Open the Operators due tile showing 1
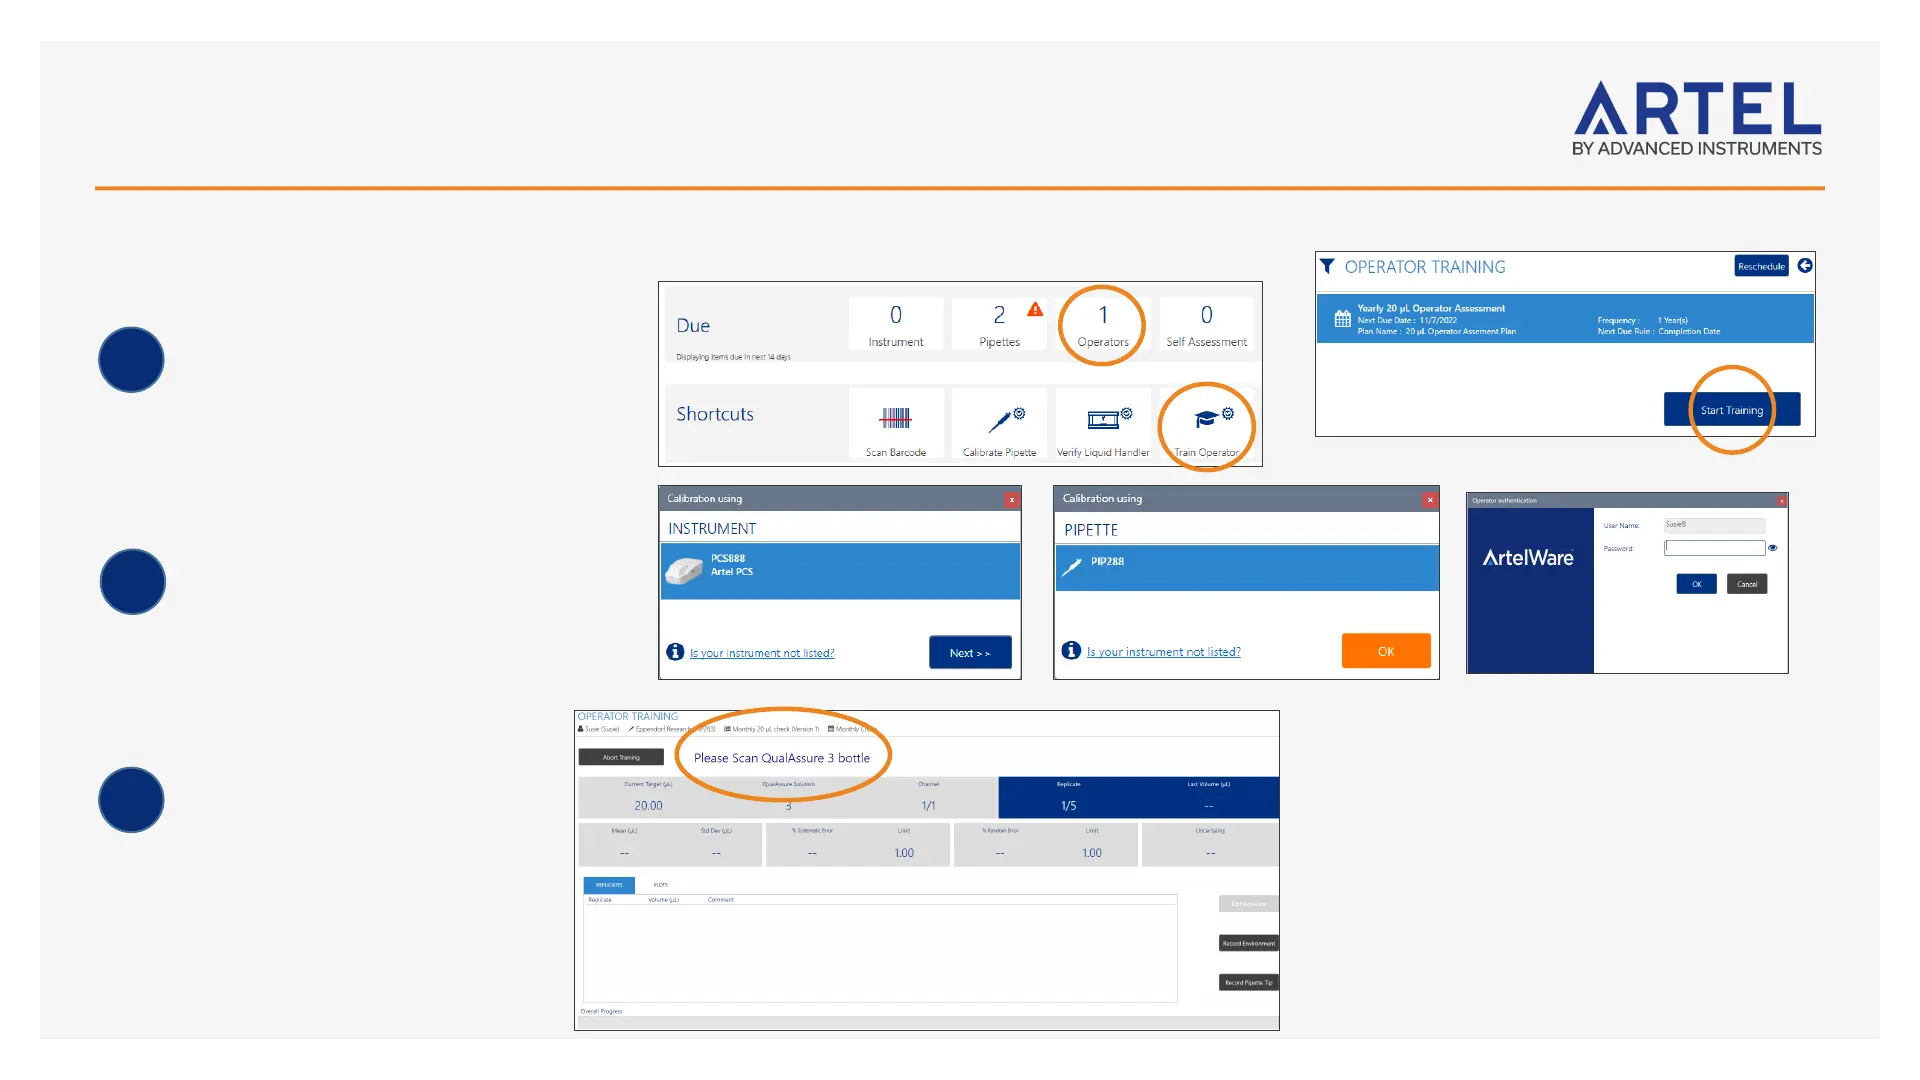Screen dimensions: 1920x1080 tap(1103, 324)
